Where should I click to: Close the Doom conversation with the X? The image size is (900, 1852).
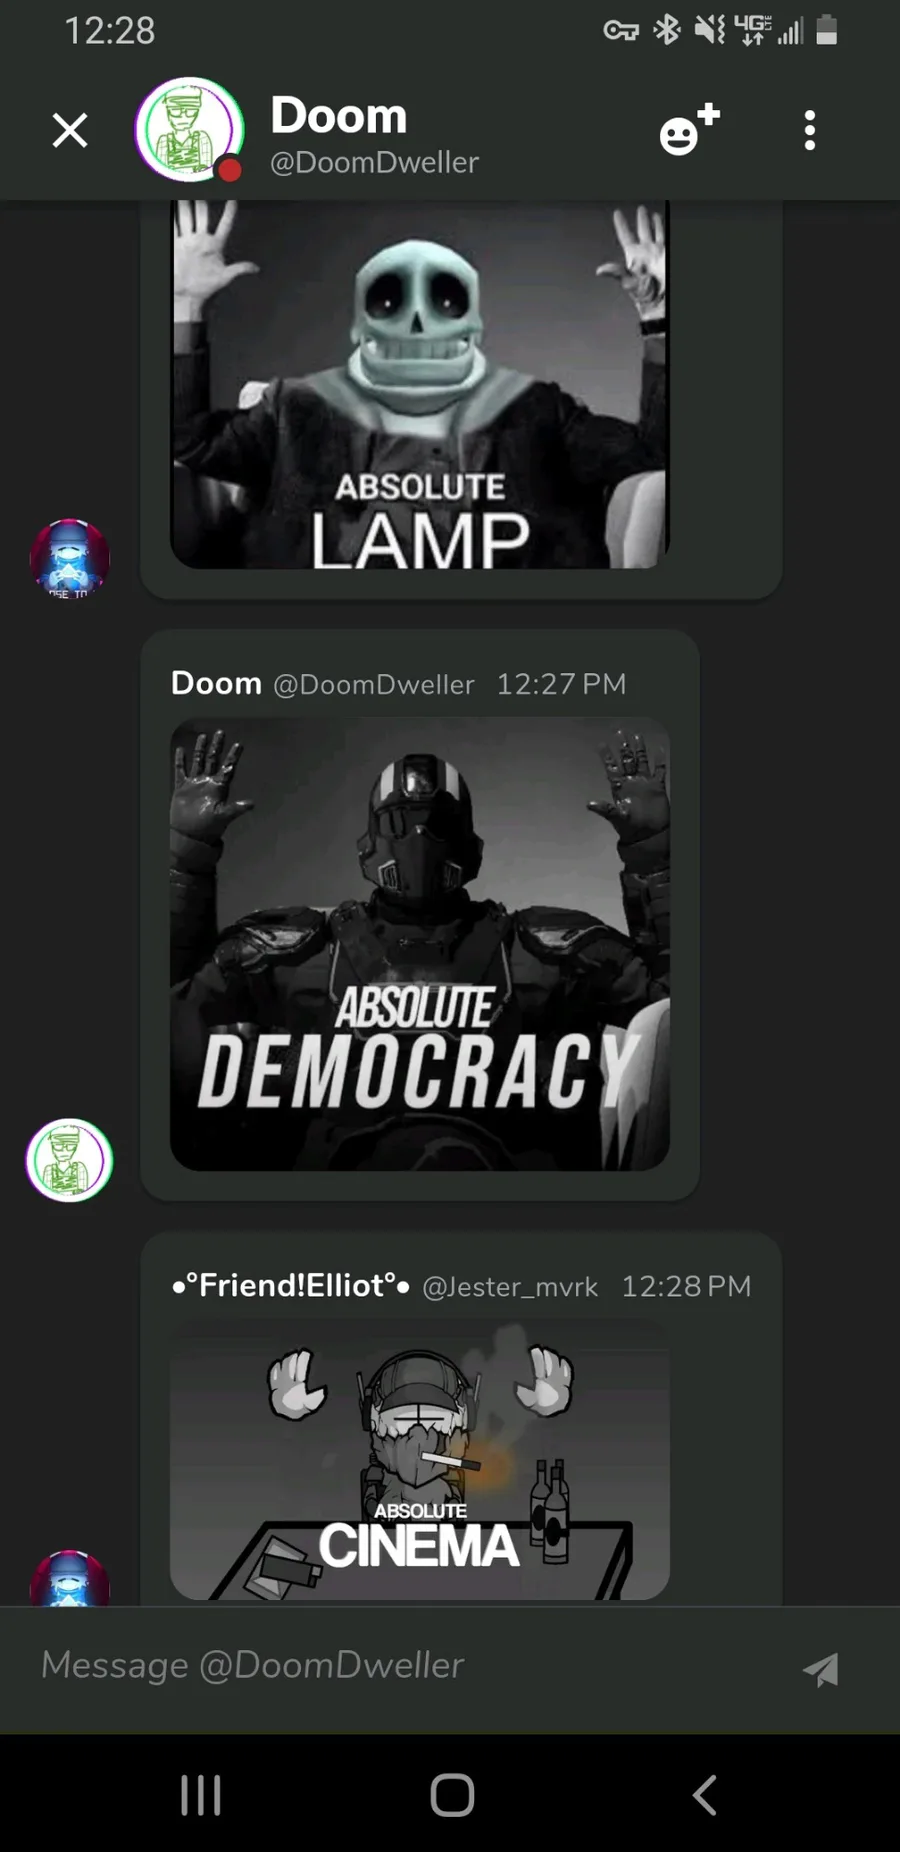[x=70, y=130]
